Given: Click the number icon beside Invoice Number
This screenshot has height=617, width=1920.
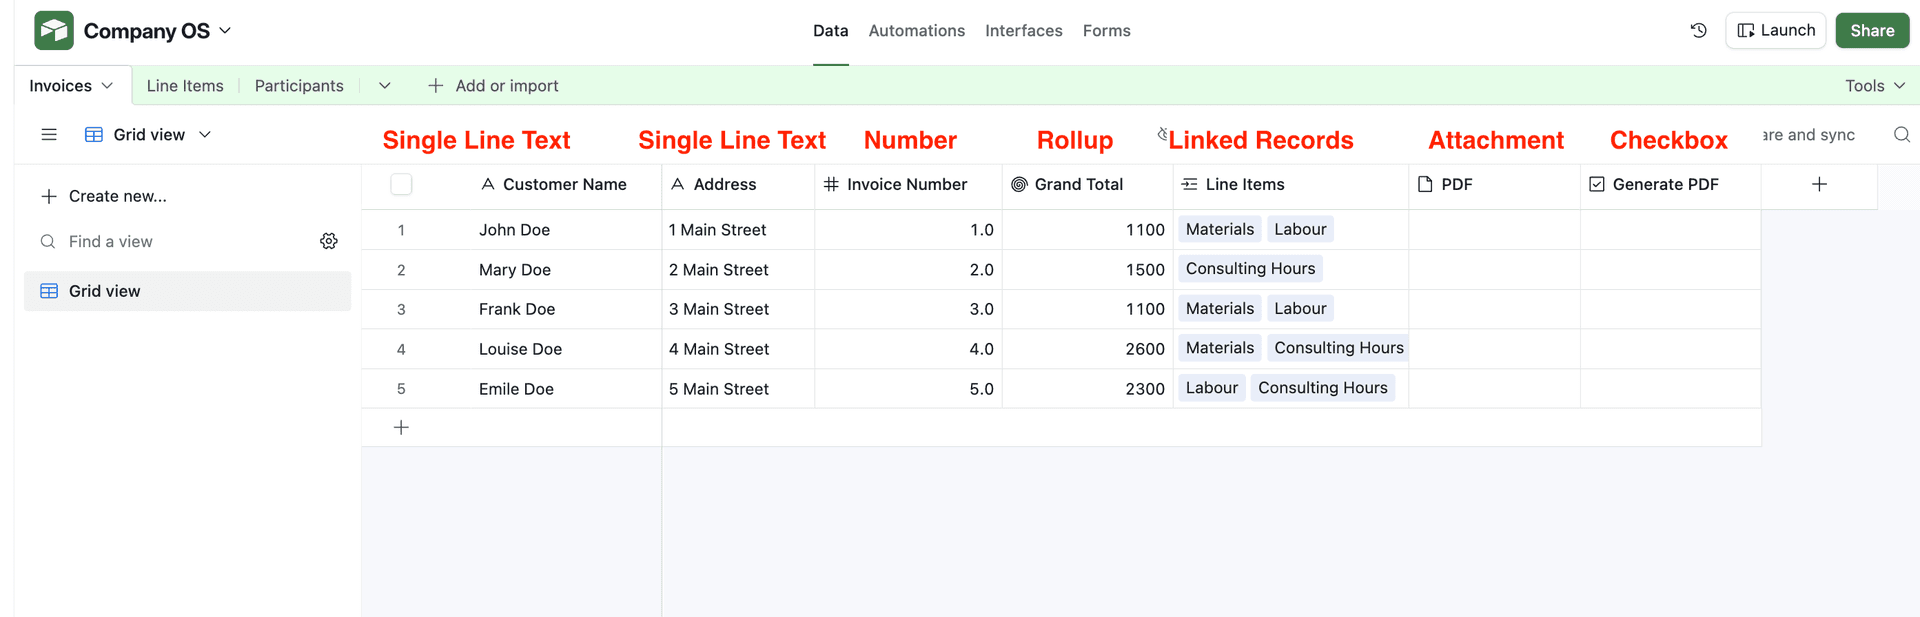Looking at the screenshot, I should coord(830,184).
